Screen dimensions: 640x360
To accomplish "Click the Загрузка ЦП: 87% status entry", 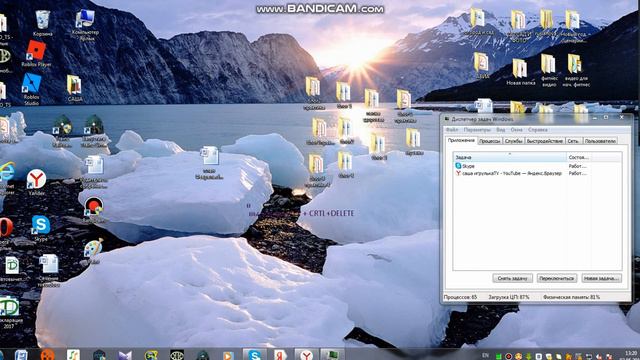I will 509,297.
